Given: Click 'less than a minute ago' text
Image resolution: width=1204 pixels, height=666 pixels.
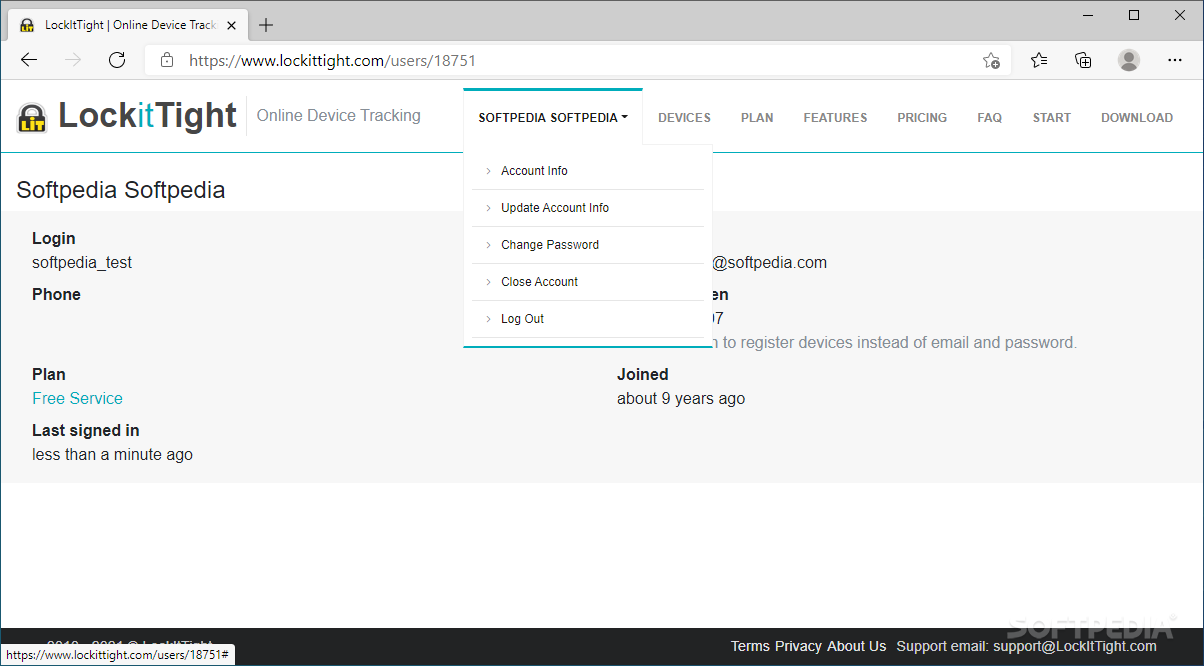Looking at the screenshot, I should click(112, 455).
